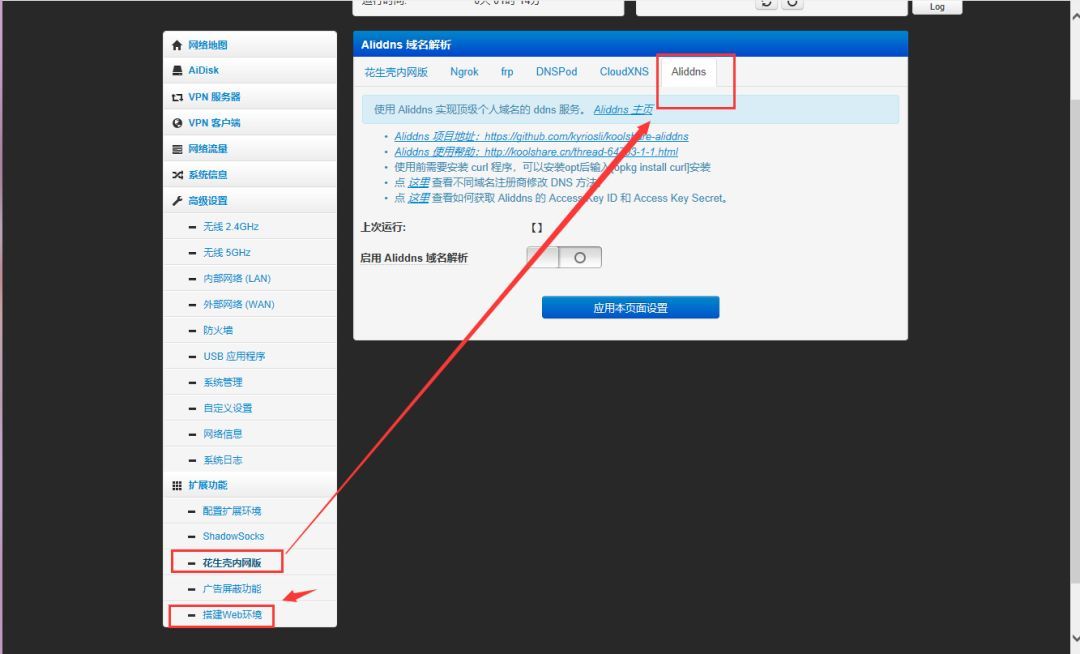Click the 应用本页面设置 button

(x=630, y=308)
